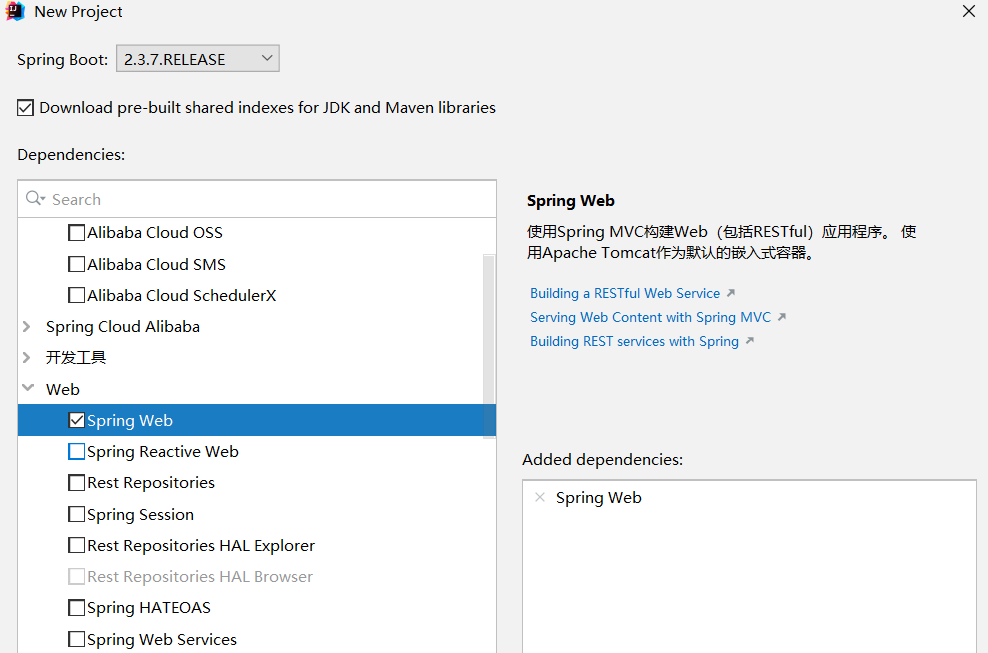Toggle Download pre-built shared indexes checkbox

[26, 107]
